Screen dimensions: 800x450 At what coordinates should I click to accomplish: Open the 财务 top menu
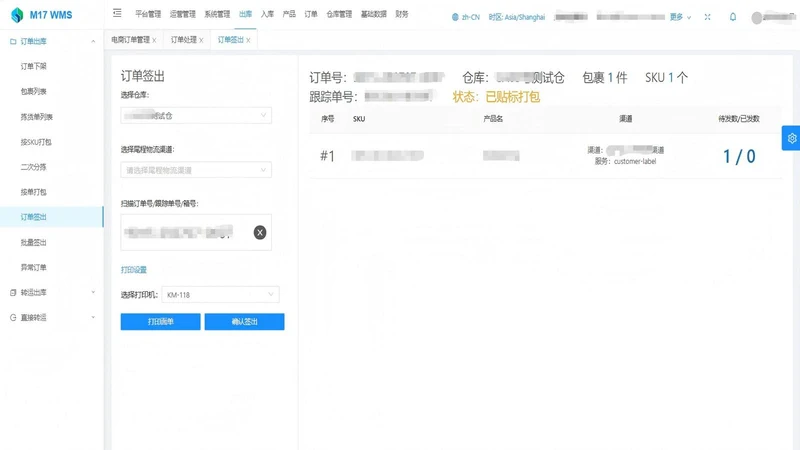pyautogui.click(x=402, y=14)
